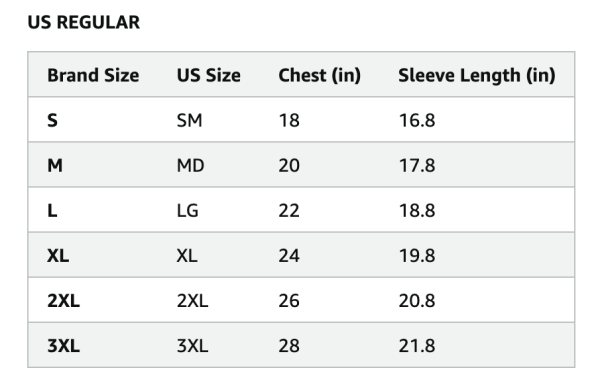Select the bold 3XL brand size cell
The image size is (600, 368).
[x=63, y=346]
